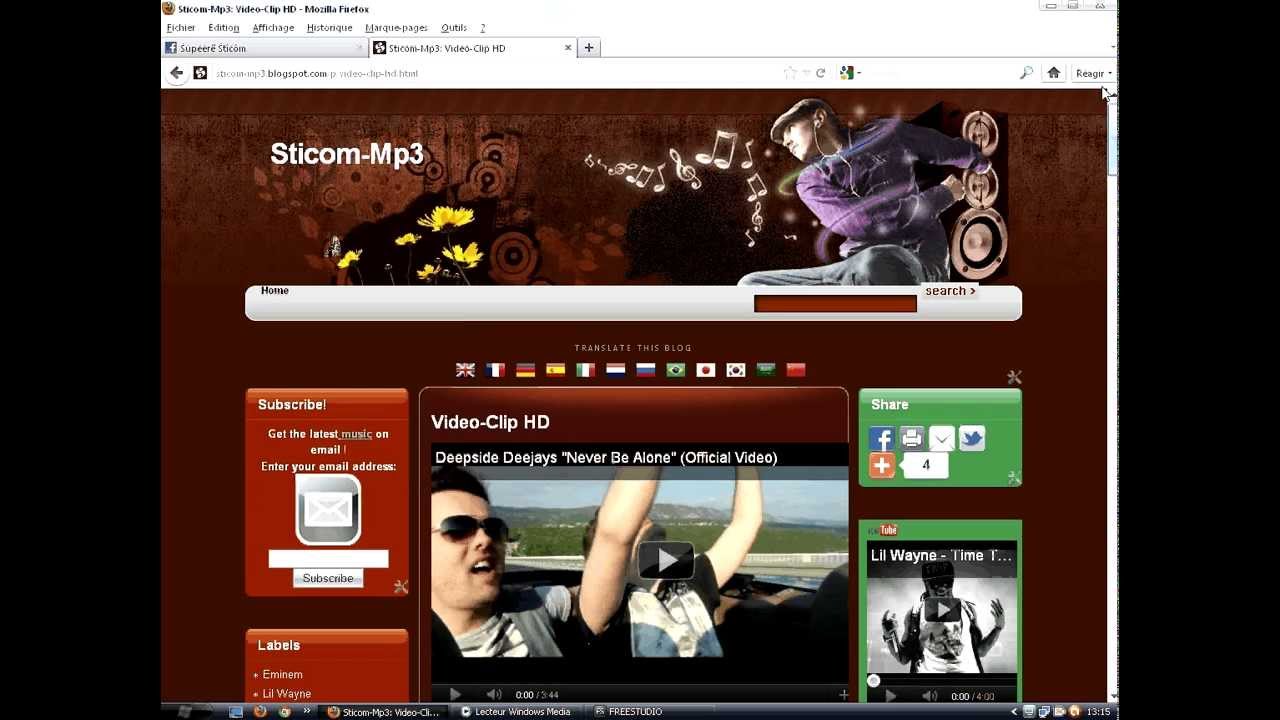Click the email address field in Subscribe
Image resolution: width=1280 pixels, height=720 pixels.
pos(328,559)
